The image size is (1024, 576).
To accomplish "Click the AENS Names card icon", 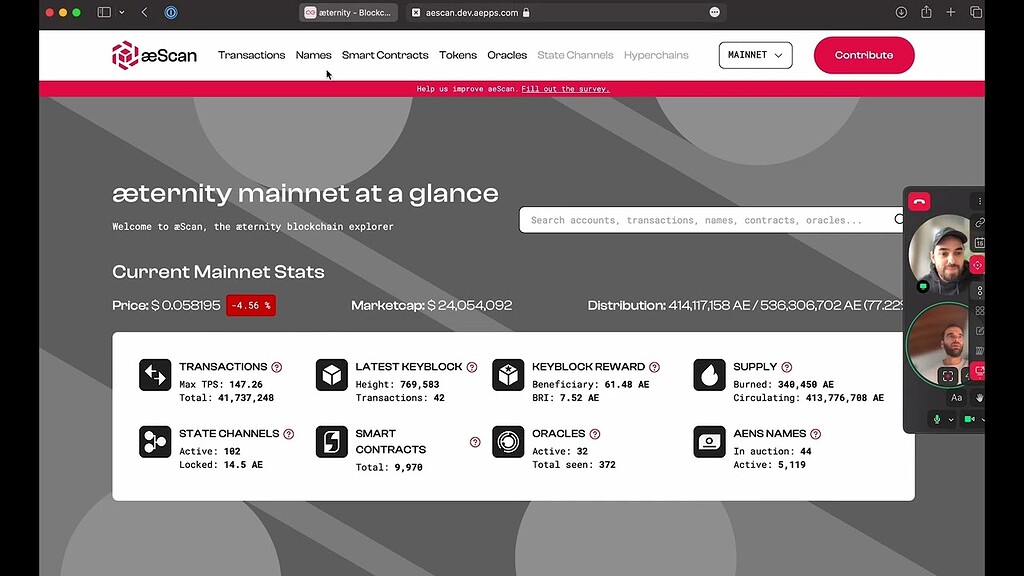I will pyautogui.click(x=709, y=441).
